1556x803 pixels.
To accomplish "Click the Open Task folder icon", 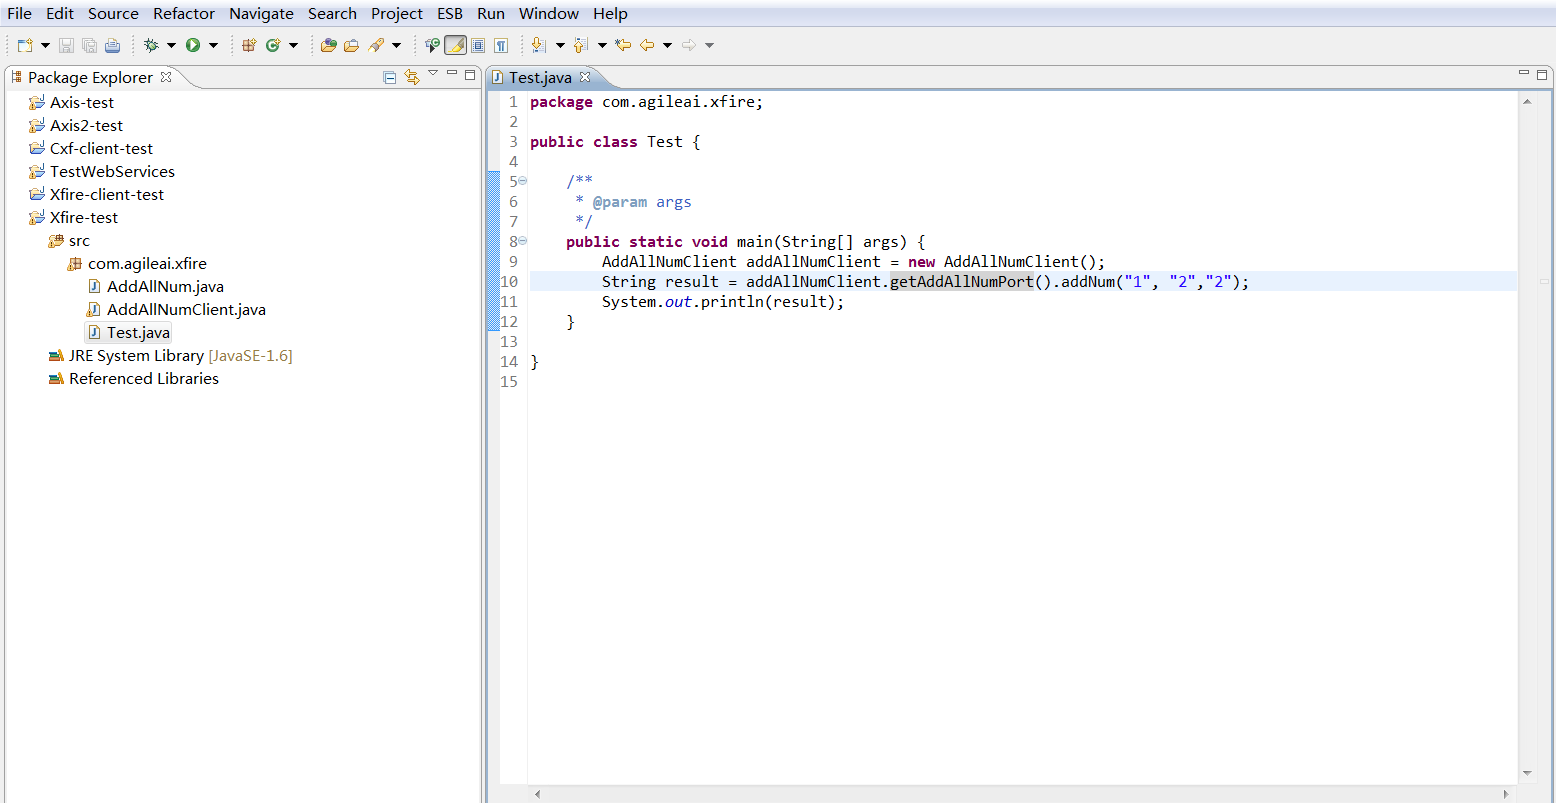I will pos(351,45).
